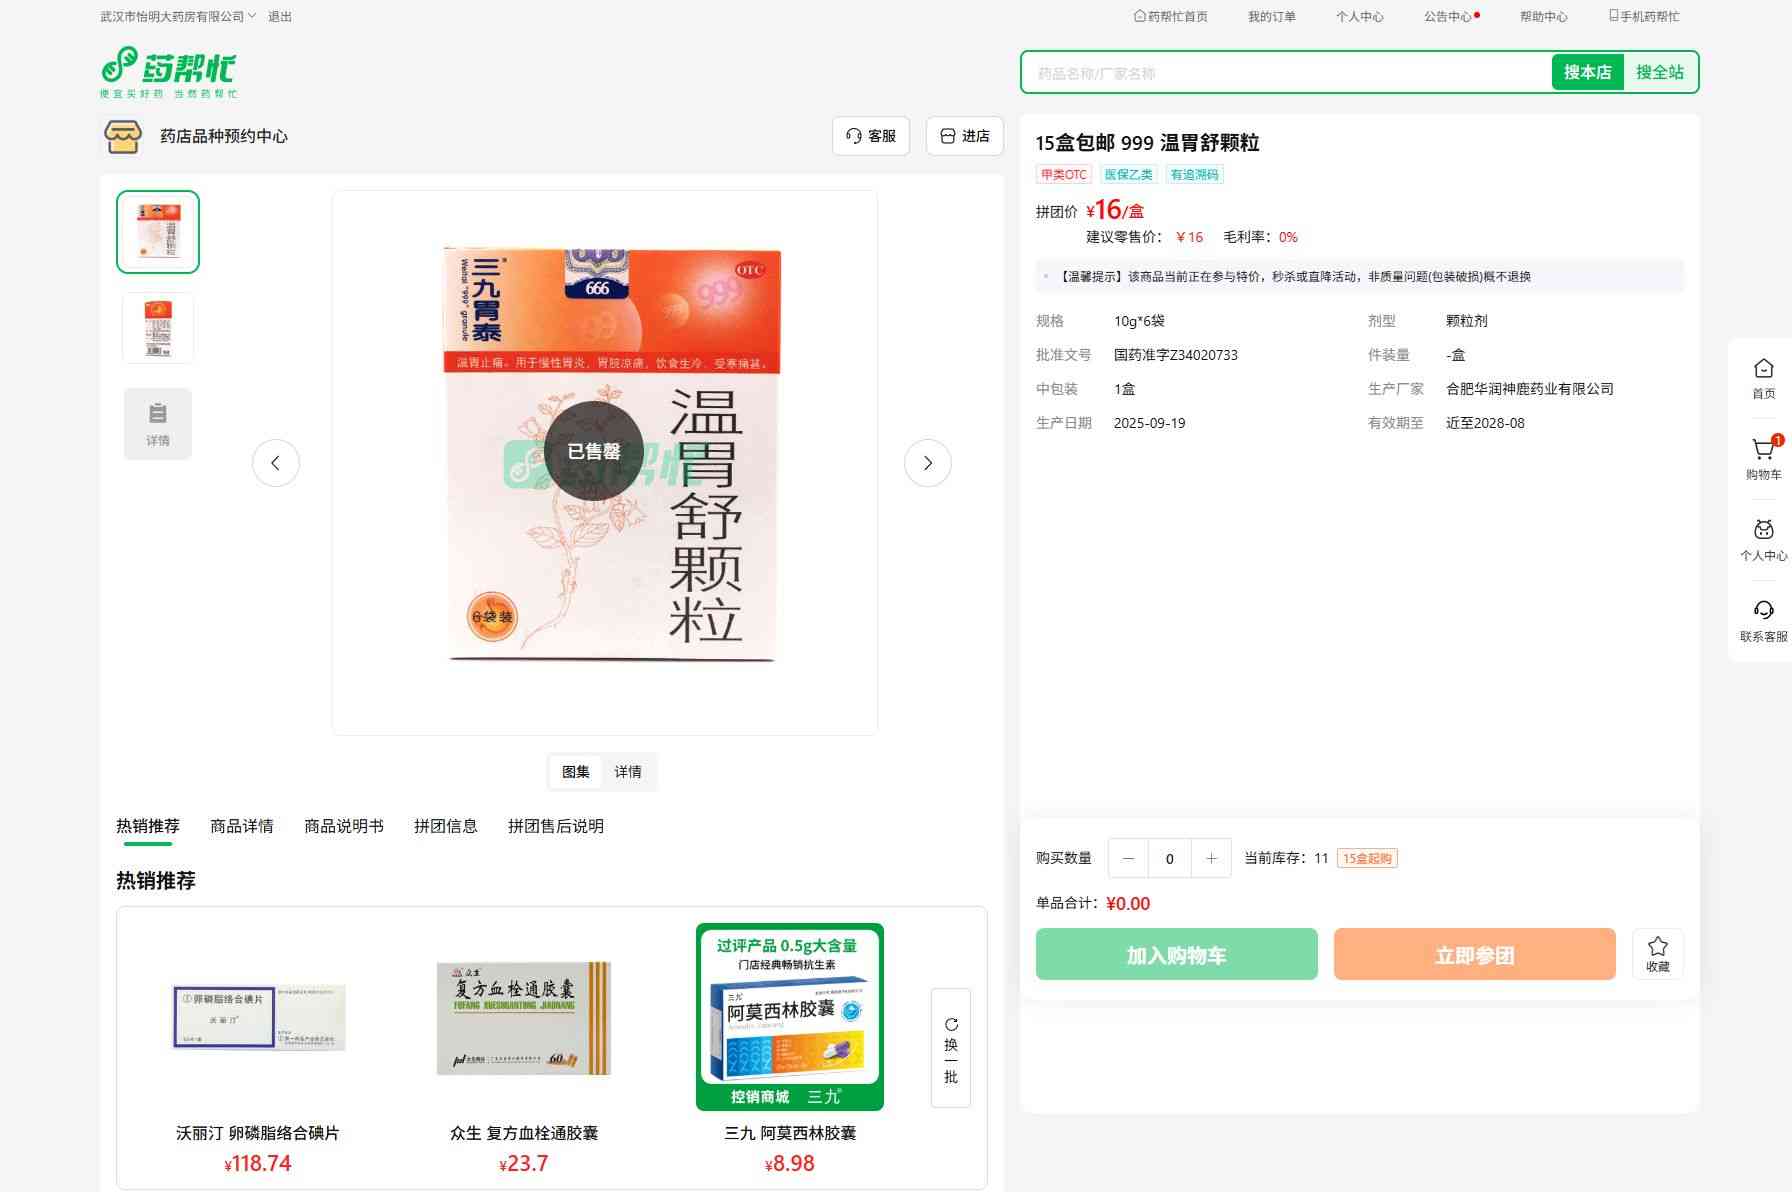Switch to 图集 view under product image

click(x=576, y=772)
